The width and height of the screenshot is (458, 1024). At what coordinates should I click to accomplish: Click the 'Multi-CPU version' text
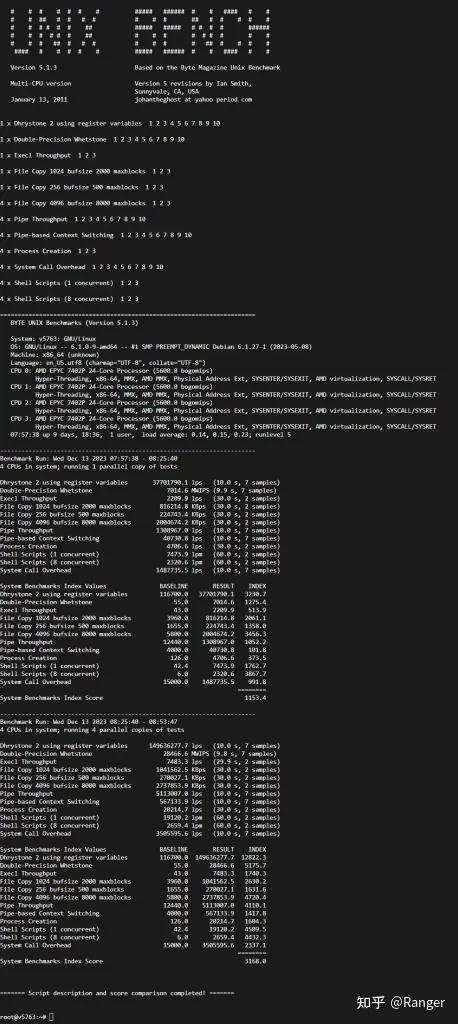click(x=41, y=84)
